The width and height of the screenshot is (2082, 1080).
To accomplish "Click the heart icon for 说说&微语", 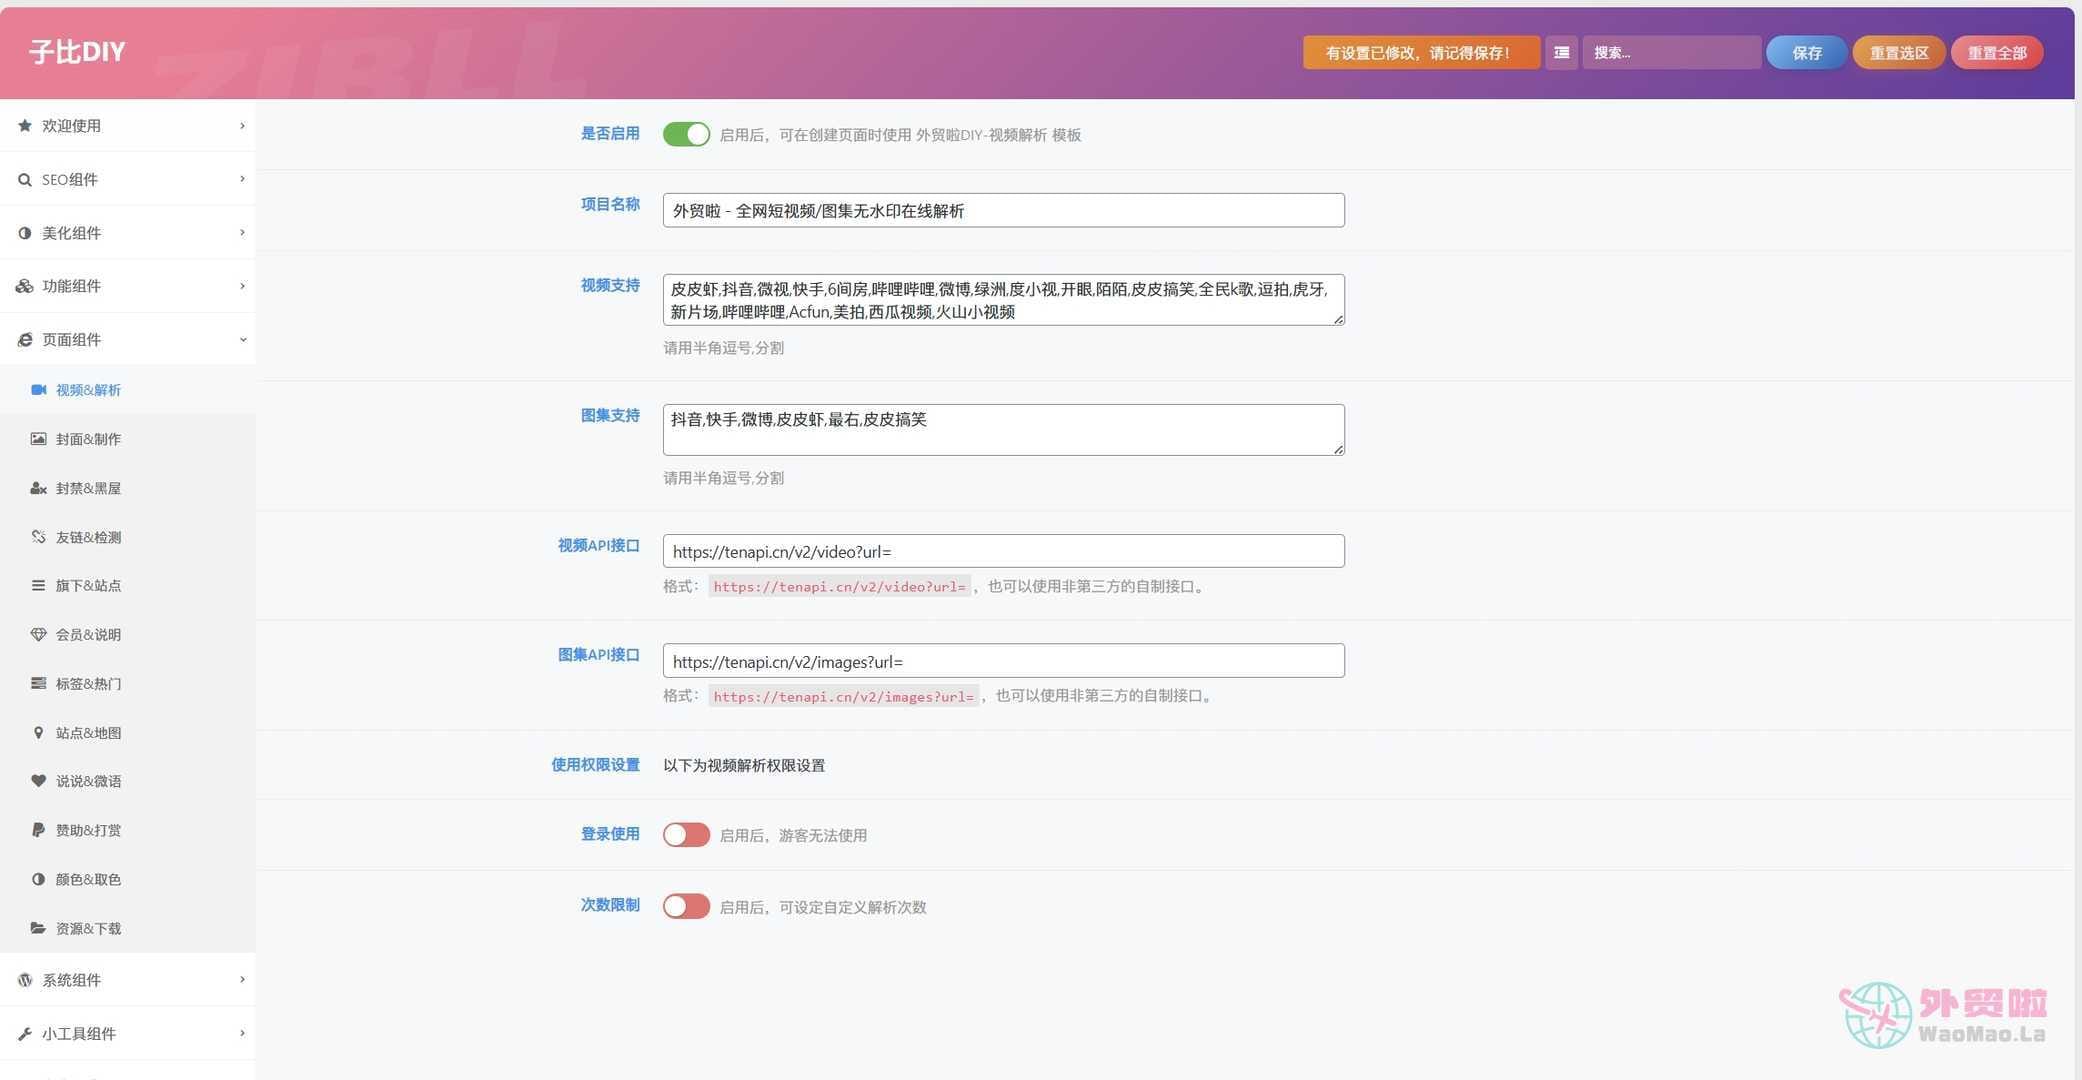I will click(x=38, y=781).
